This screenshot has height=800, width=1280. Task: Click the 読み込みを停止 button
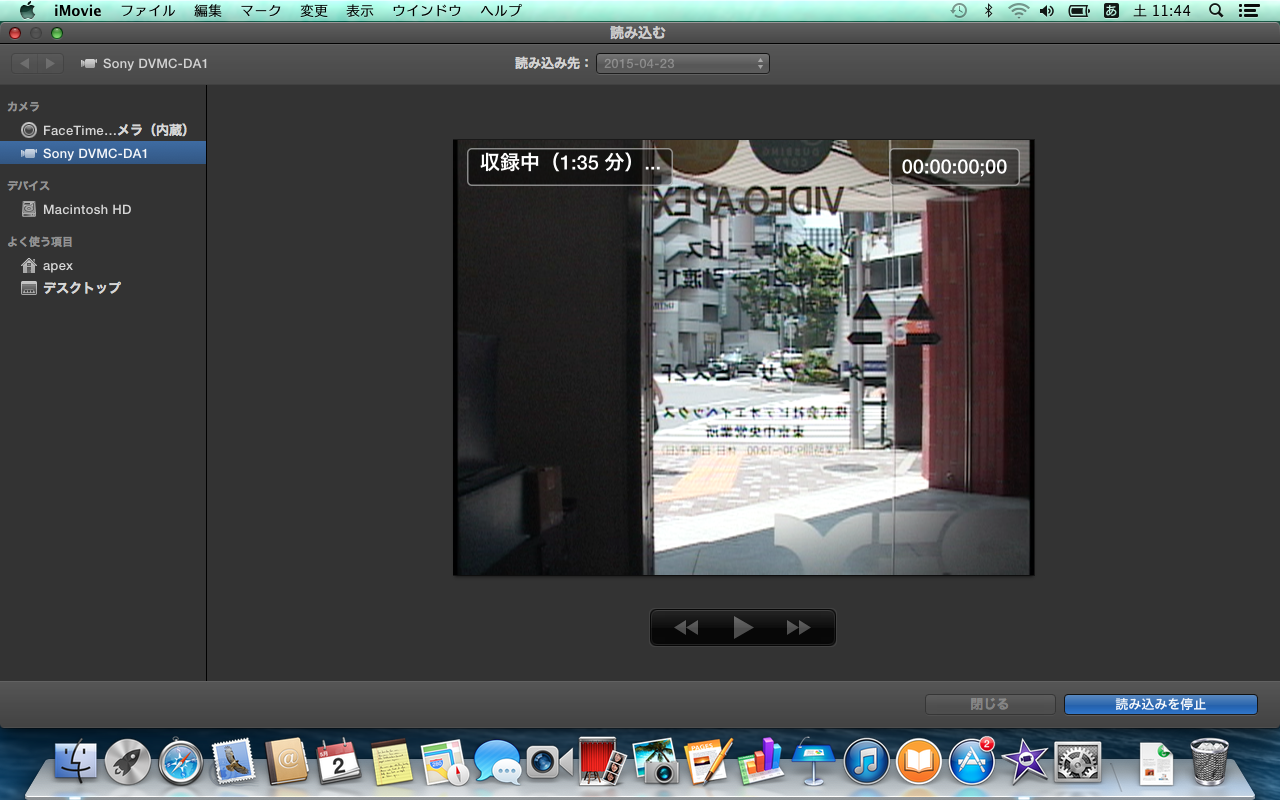coord(1161,704)
